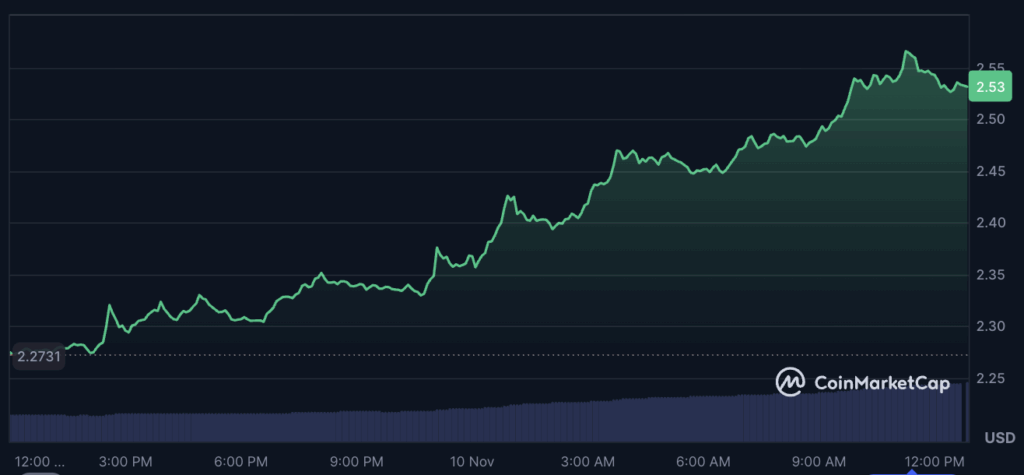Click the 9:00 PM time axis label

point(357,461)
